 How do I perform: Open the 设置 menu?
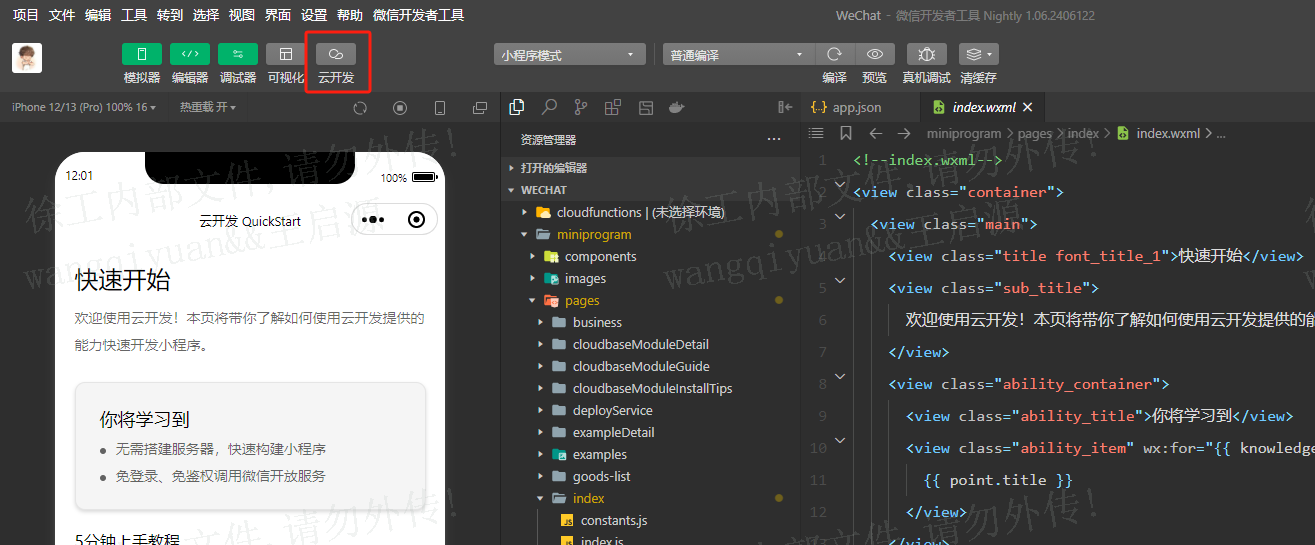click(314, 15)
